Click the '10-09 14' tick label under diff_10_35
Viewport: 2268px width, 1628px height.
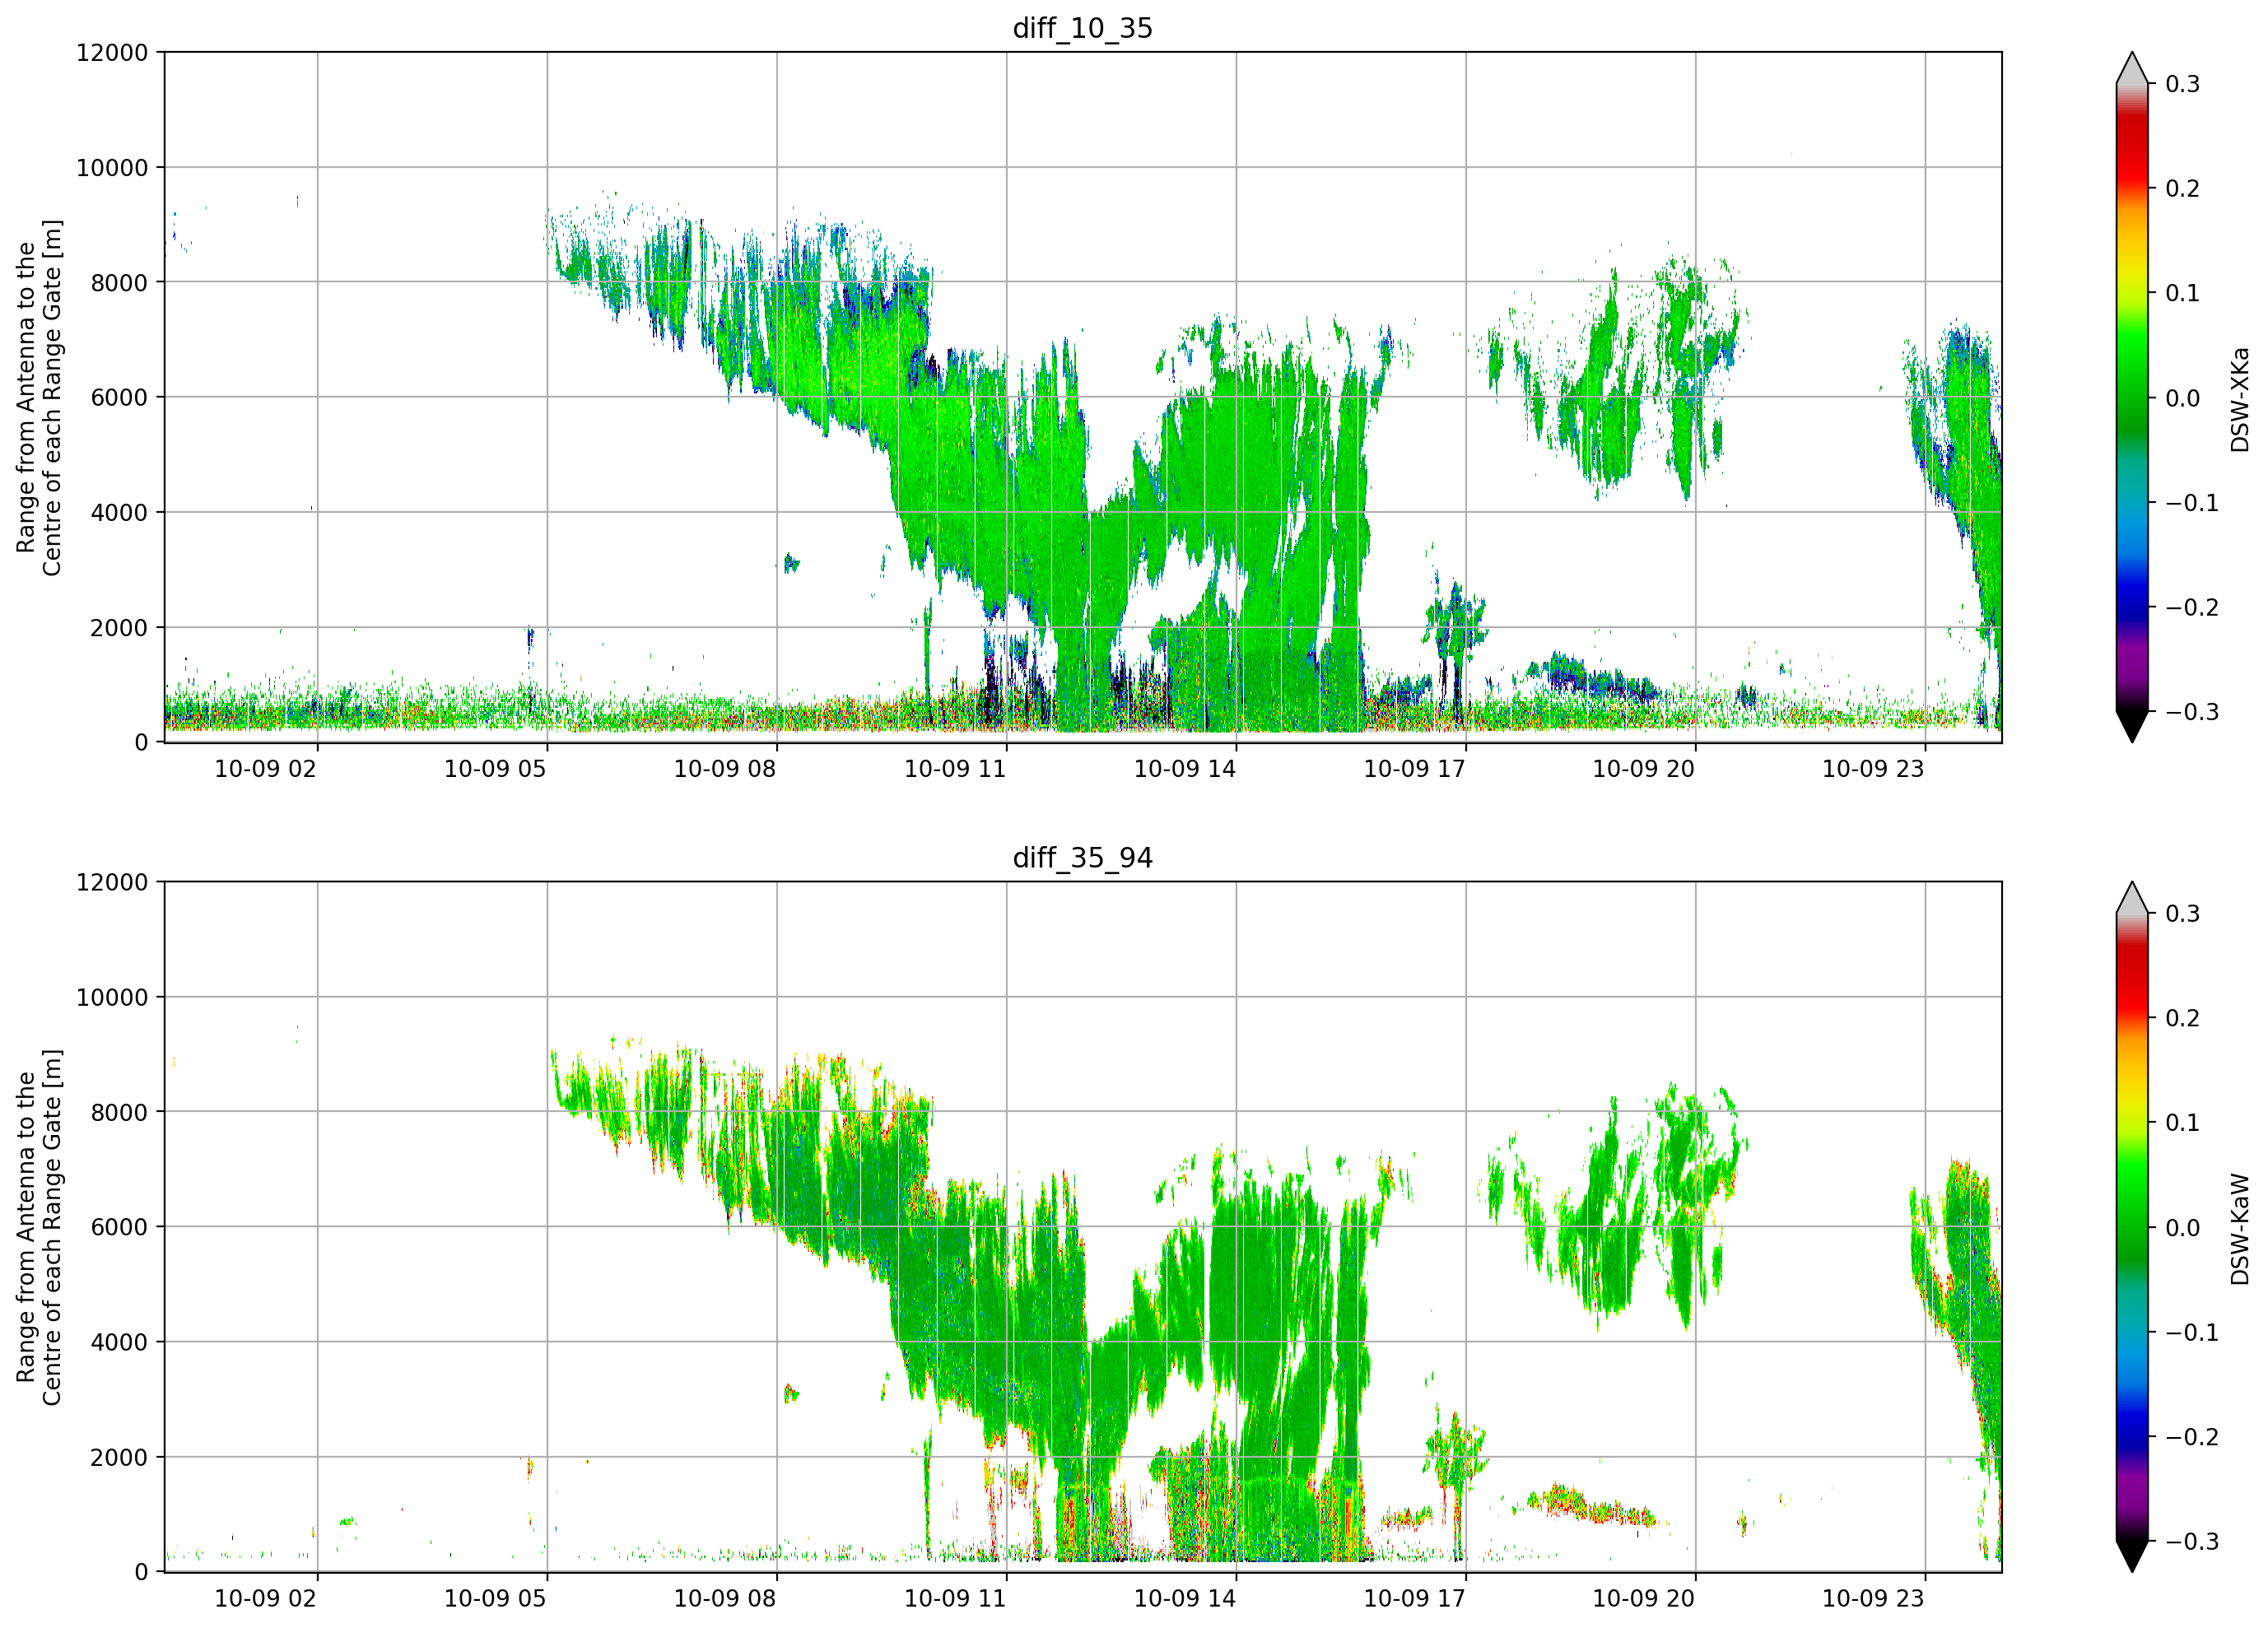[x=1185, y=769]
